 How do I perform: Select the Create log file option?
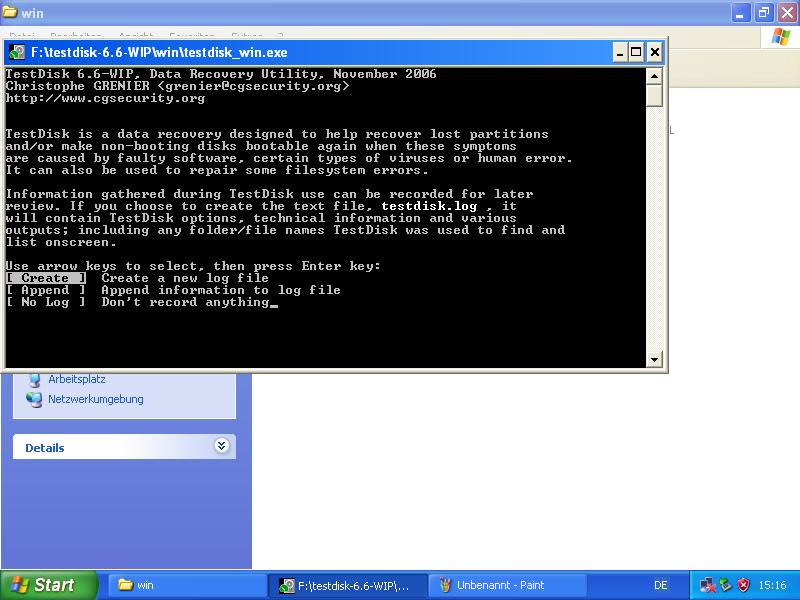(x=46, y=278)
